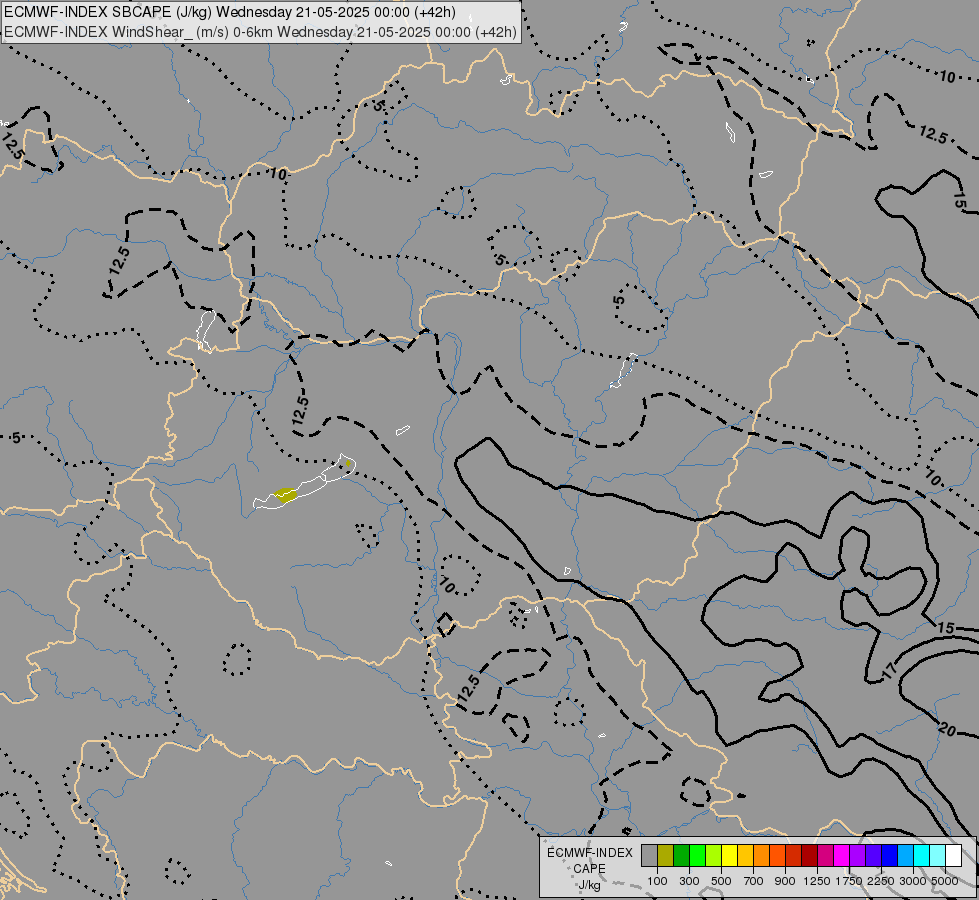Click the olive CAPE patch on the lake

point(286,495)
